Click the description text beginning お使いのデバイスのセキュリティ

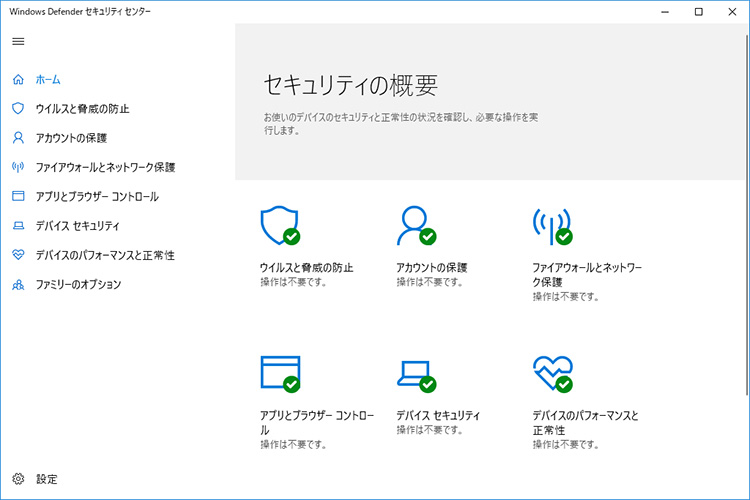[x=401, y=123]
